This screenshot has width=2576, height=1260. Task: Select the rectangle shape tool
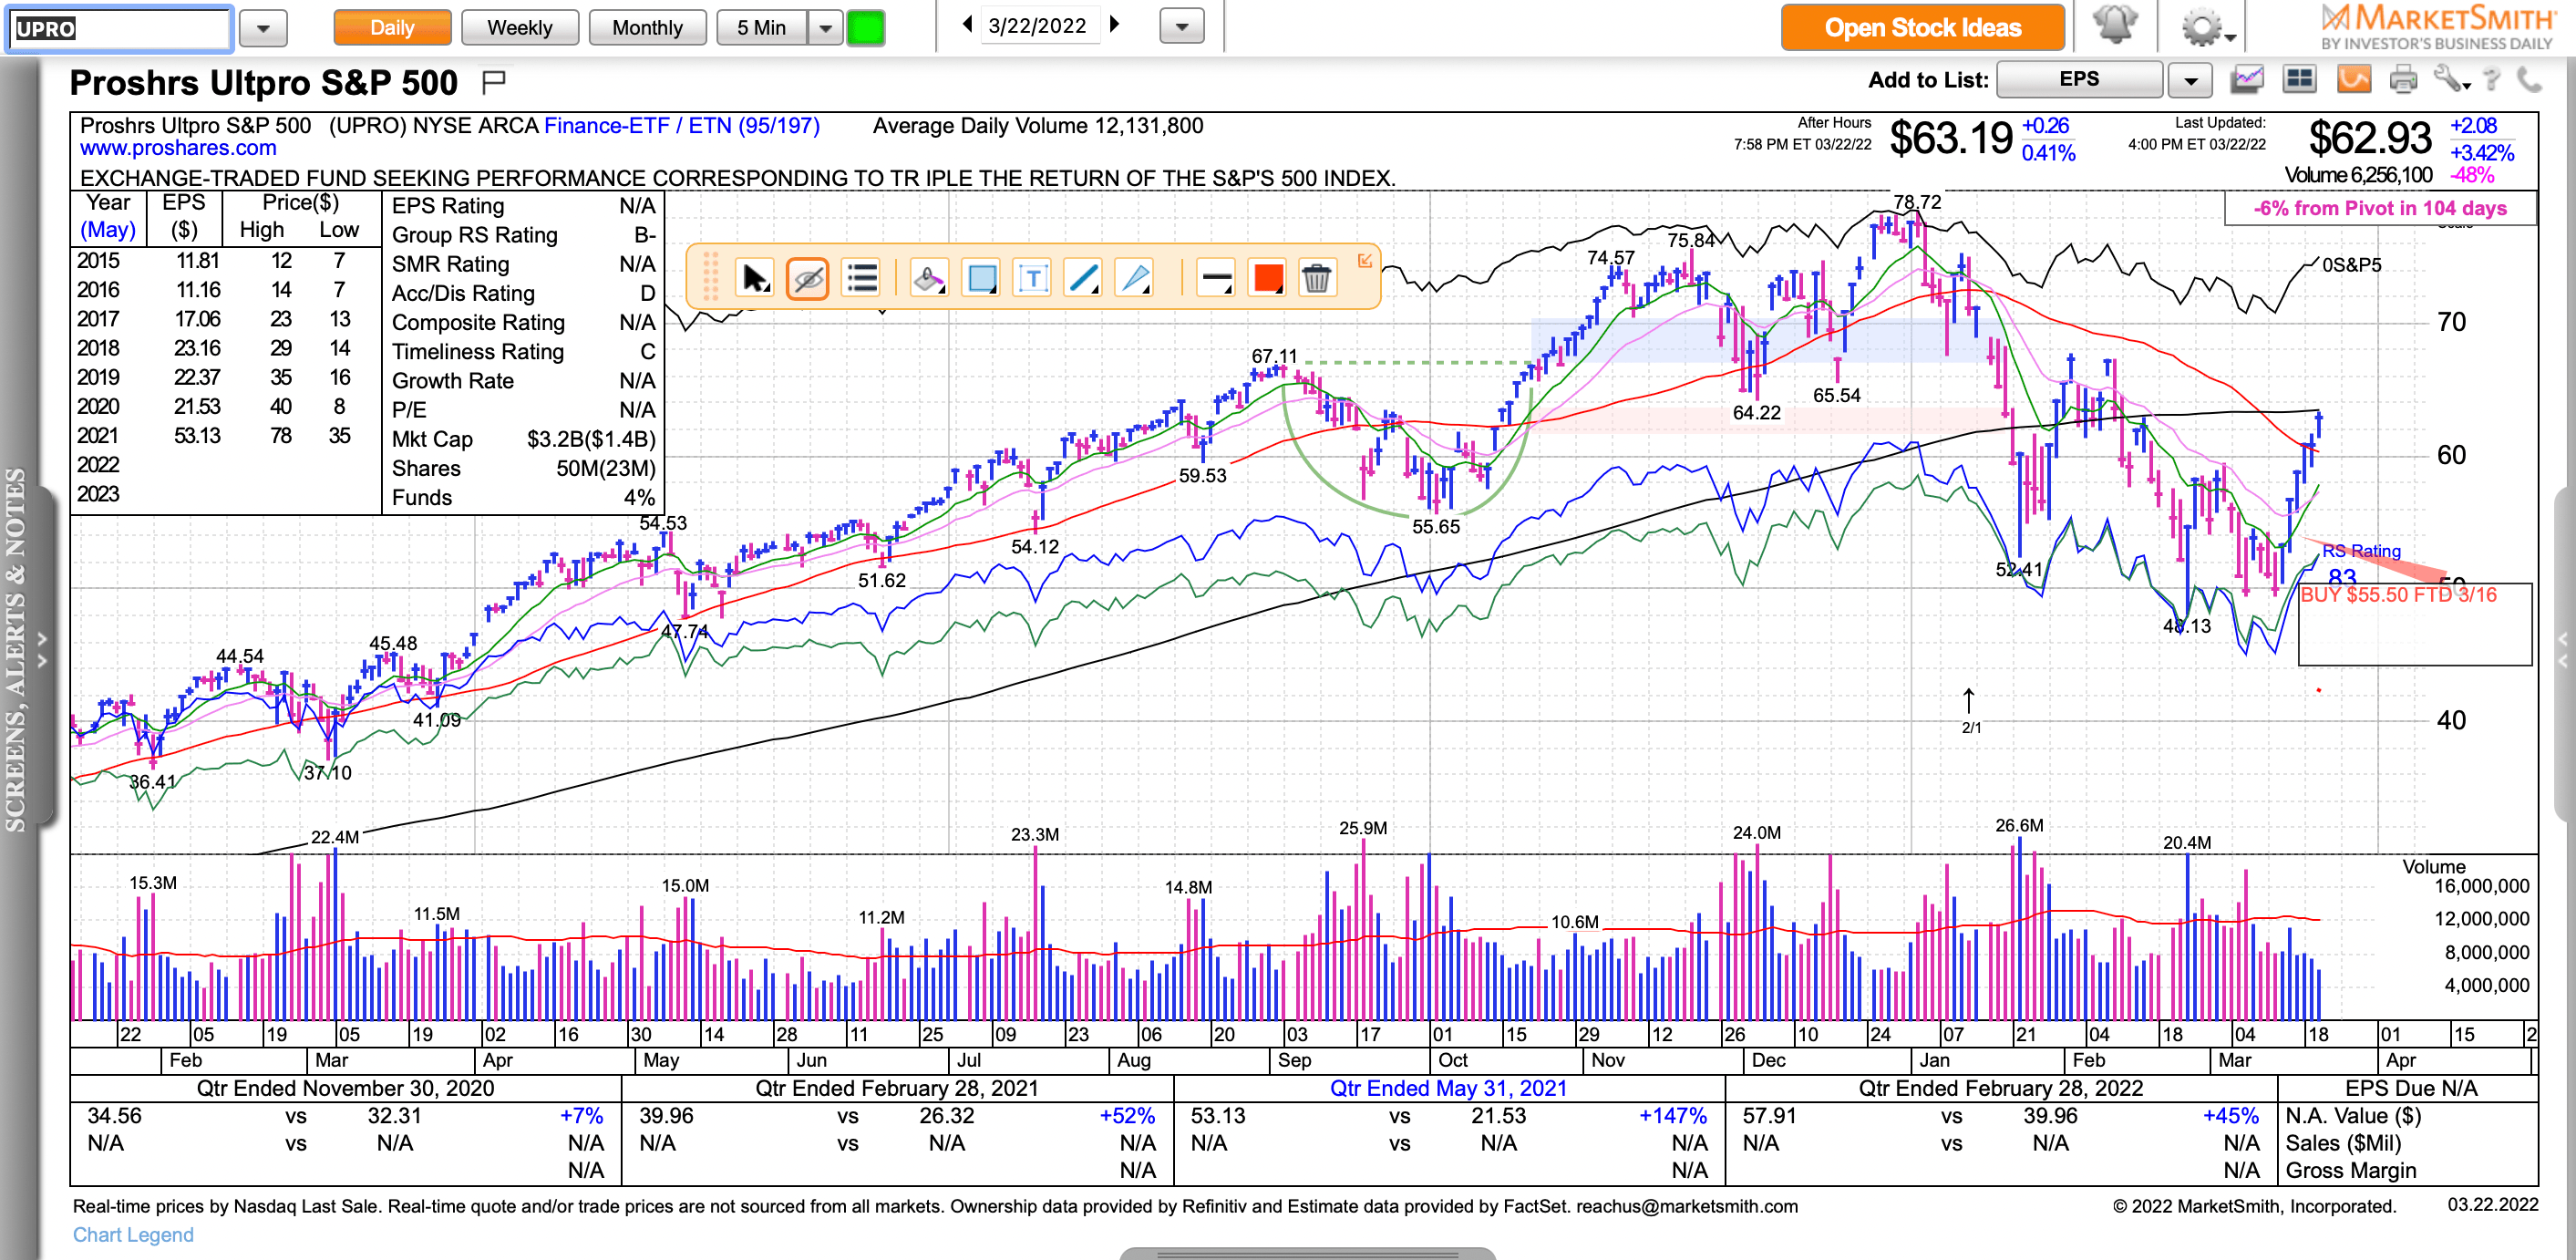point(981,277)
